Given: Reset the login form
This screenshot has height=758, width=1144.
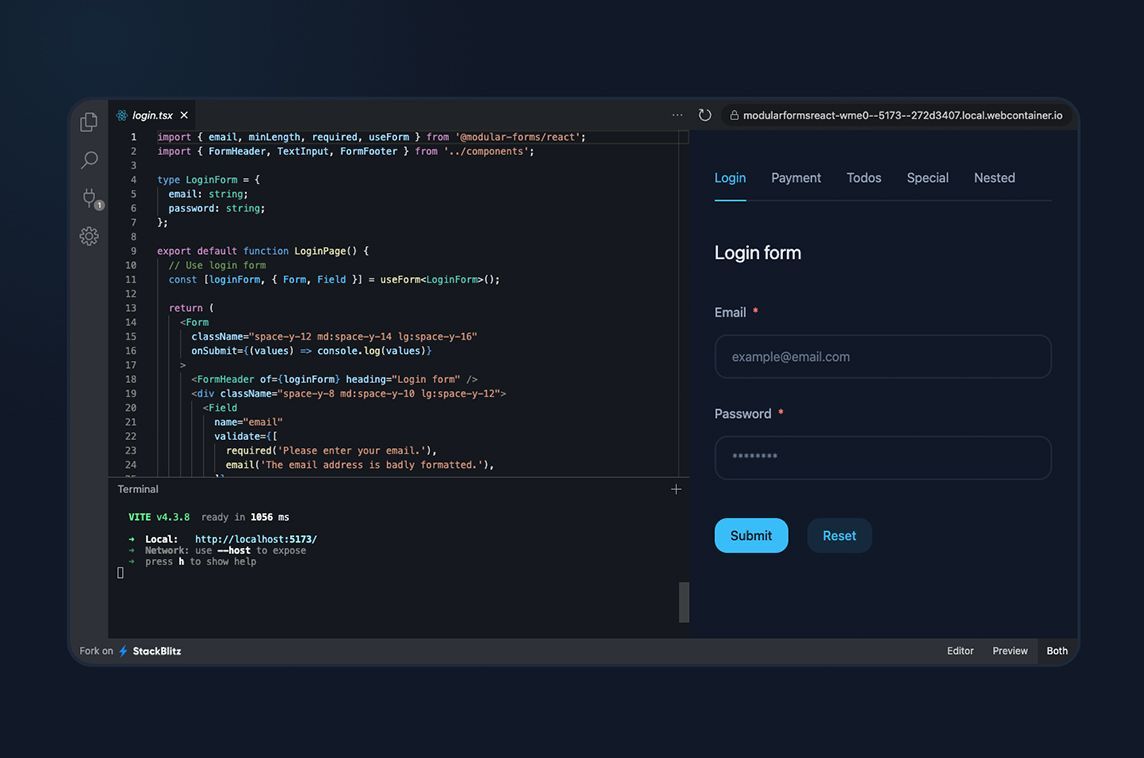Looking at the screenshot, I should coord(839,535).
